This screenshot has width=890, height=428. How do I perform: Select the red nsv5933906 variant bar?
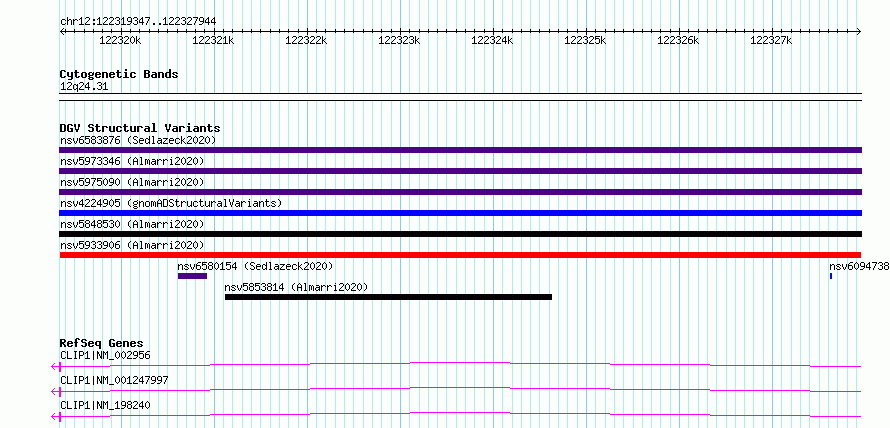[x=460, y=255]
